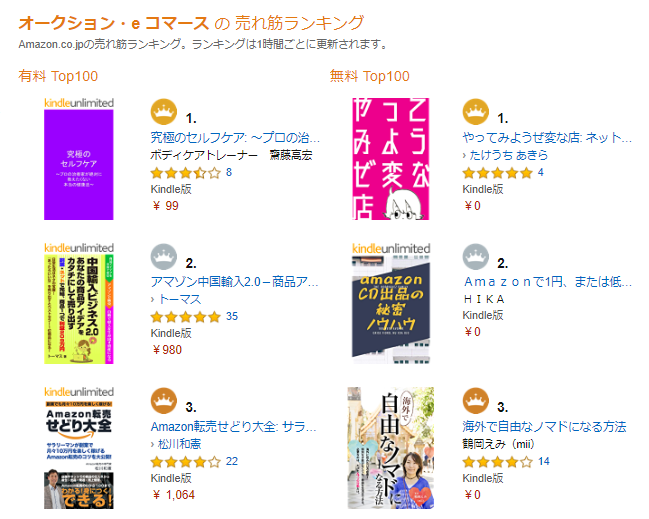Click star rating for 海外で自由なノマドになる方法
This screenshot has width=649, height=519.
[496, 461]
